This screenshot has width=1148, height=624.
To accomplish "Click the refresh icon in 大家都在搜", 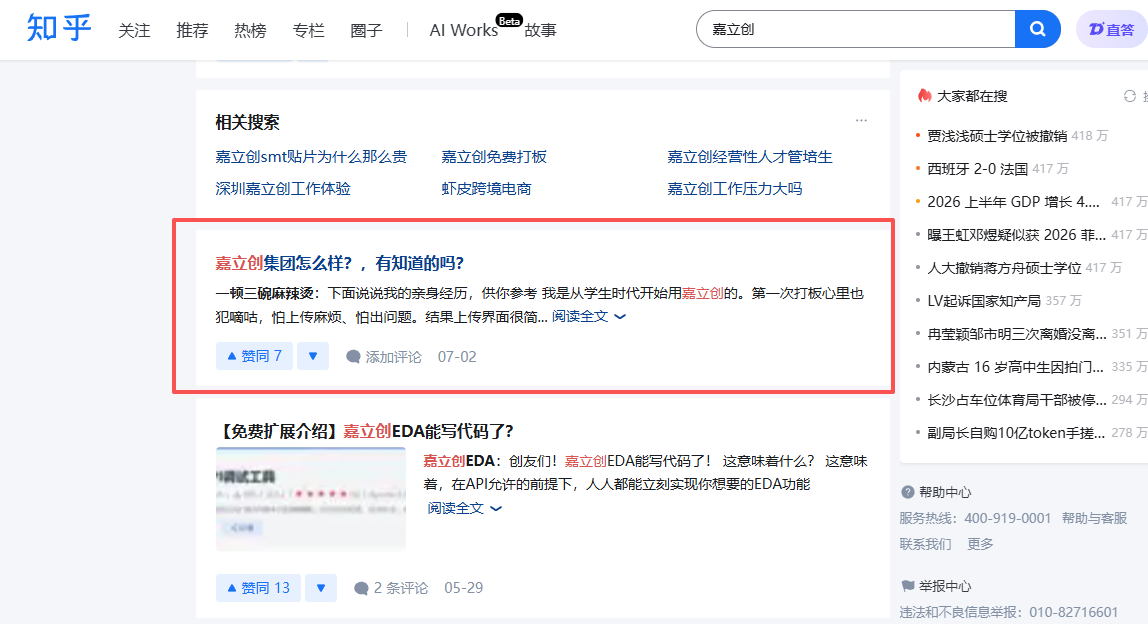I will click(x=1130, y=96).
